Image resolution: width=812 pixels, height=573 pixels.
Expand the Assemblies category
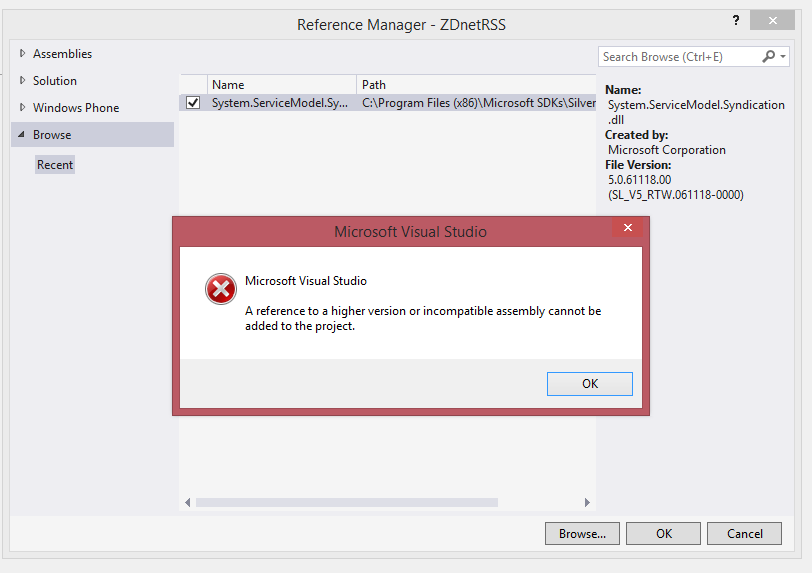(22, 53)
